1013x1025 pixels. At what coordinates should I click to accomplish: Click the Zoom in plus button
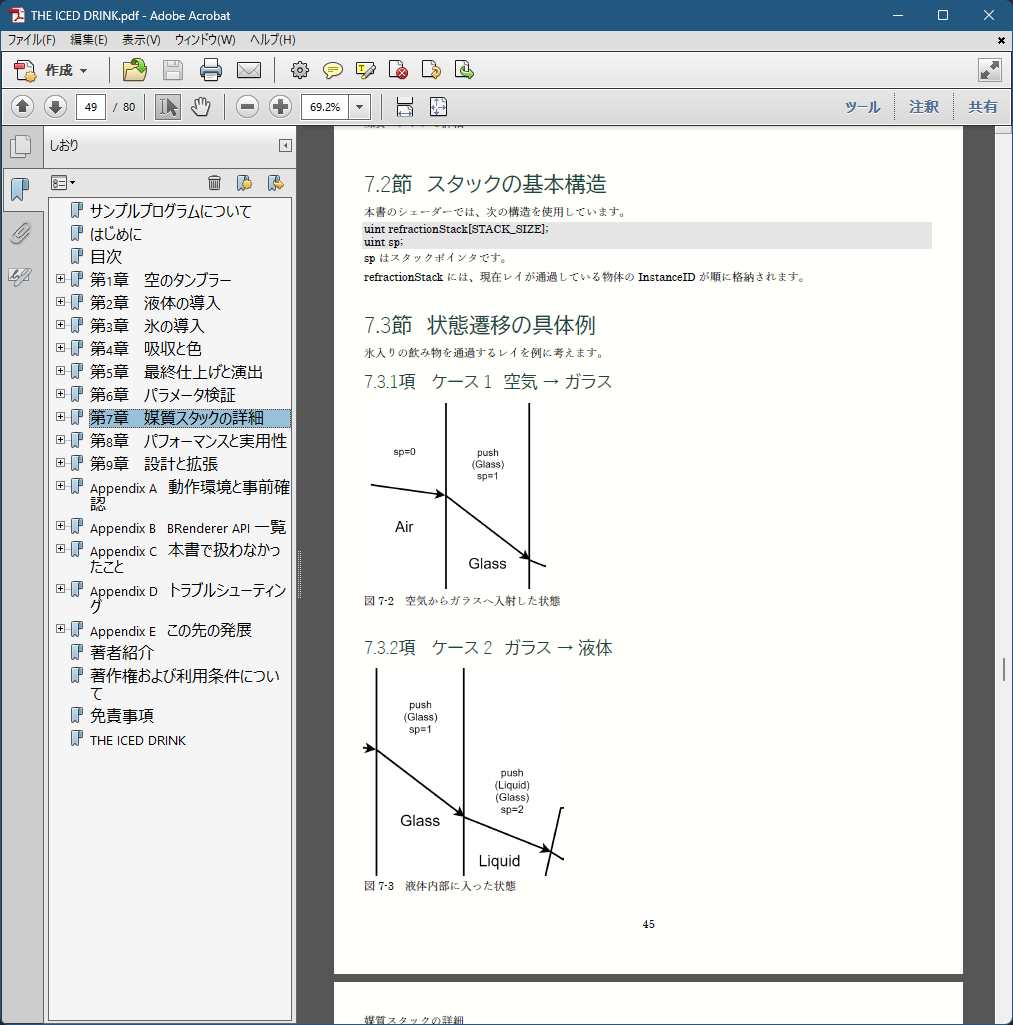pyautogui.click(x=280, y=107)
